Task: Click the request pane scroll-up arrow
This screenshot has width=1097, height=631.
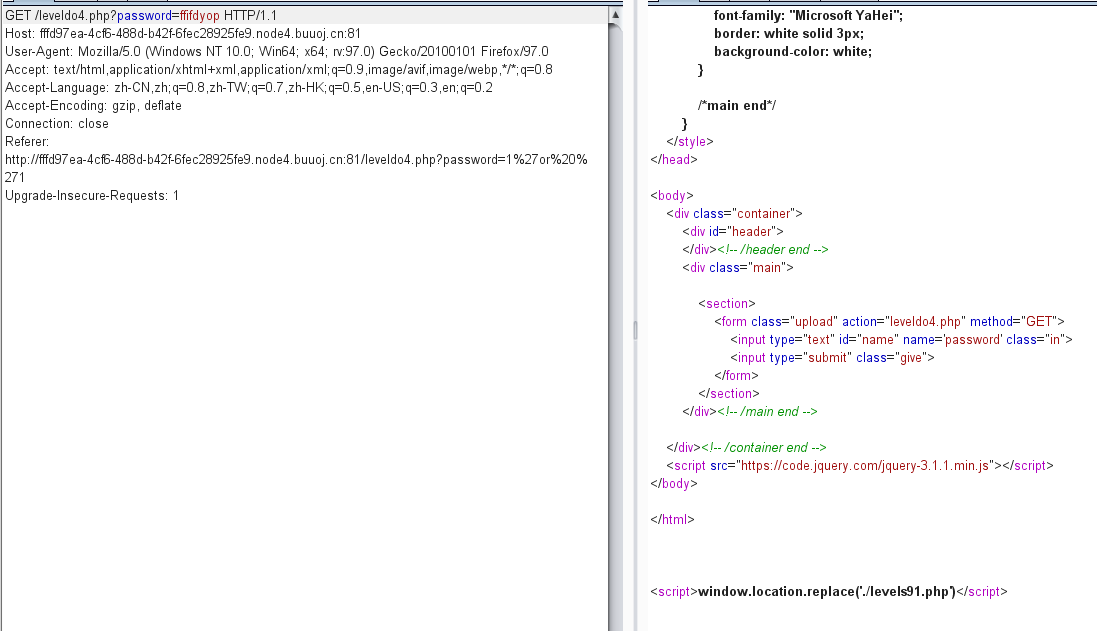Action: [616, 15]
